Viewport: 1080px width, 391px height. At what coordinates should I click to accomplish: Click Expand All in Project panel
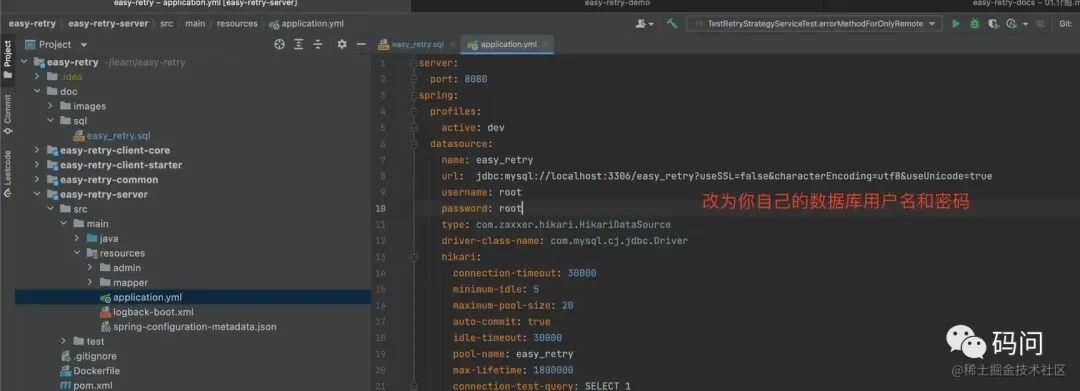(298, 44)
